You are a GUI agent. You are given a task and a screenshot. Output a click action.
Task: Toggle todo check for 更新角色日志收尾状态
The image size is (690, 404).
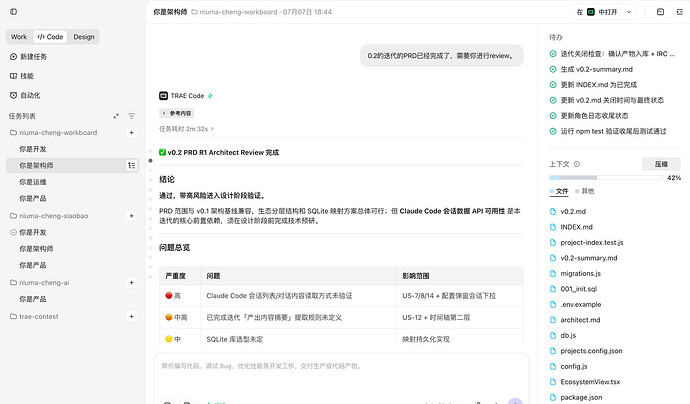click(553, 116)
